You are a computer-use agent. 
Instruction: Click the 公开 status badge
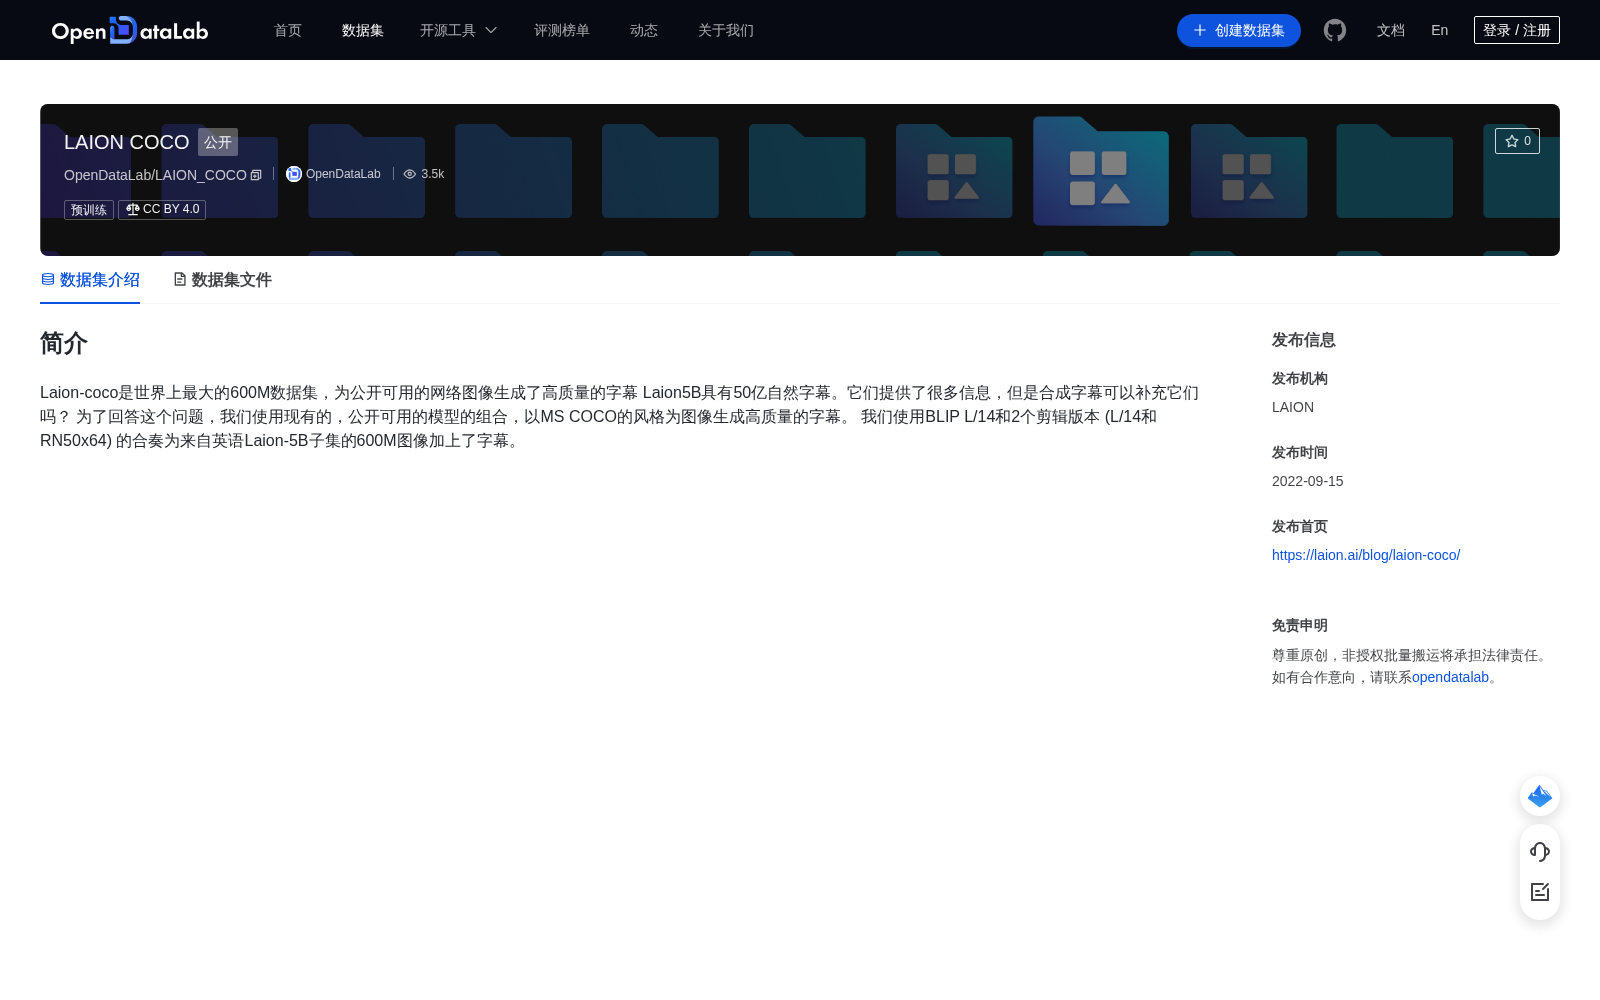218,142
